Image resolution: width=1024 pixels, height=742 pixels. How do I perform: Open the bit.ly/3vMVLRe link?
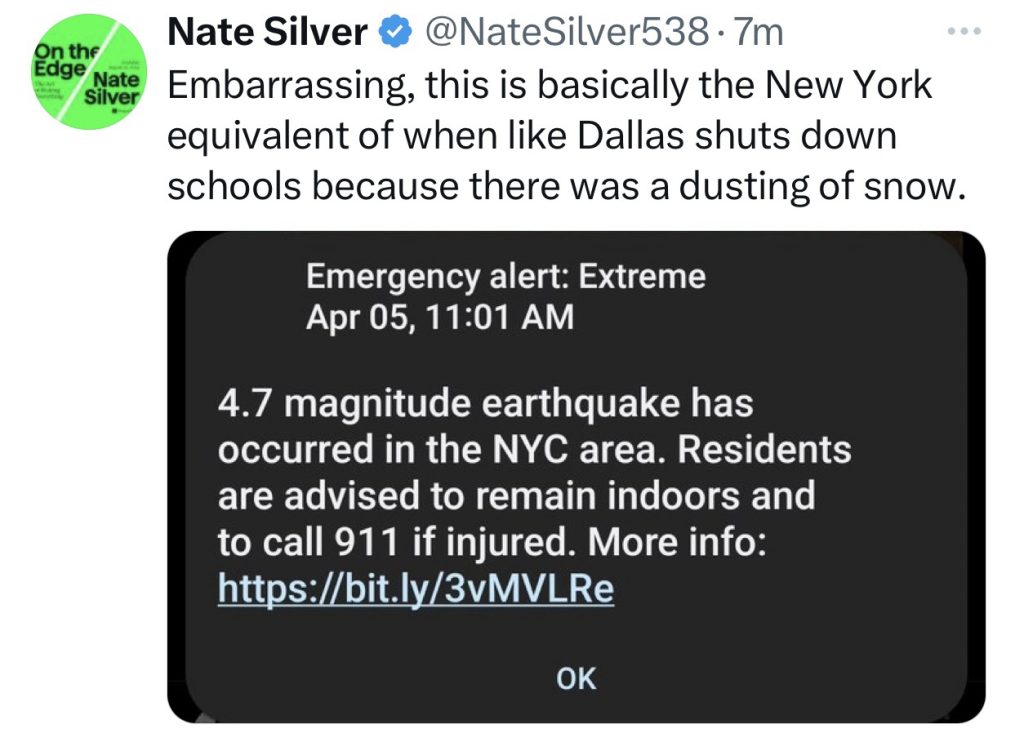(x=415, y=589)
